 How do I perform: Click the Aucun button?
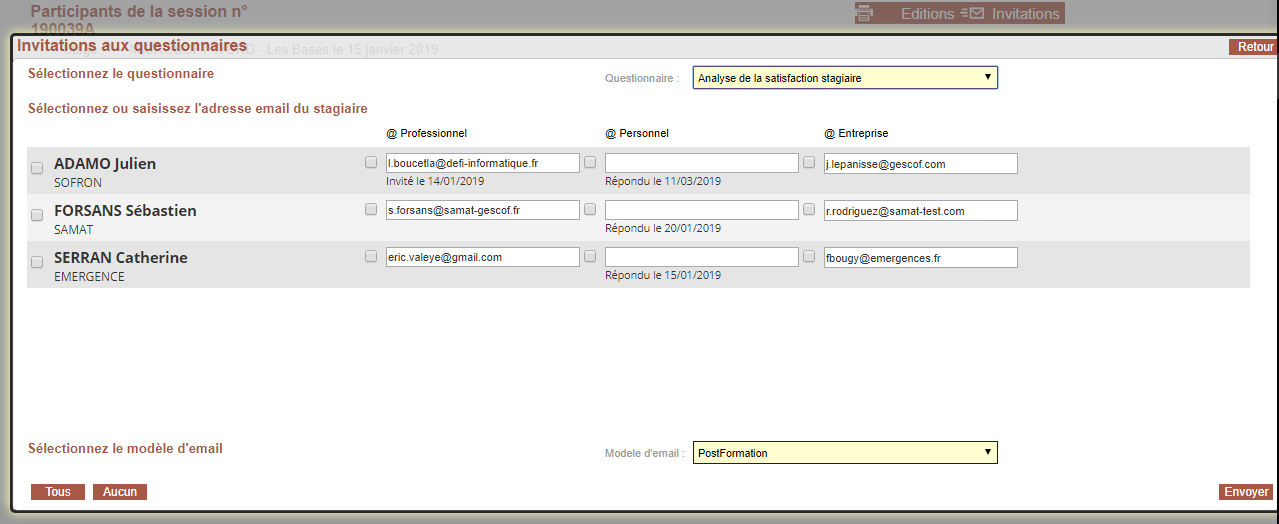[120, 492]
